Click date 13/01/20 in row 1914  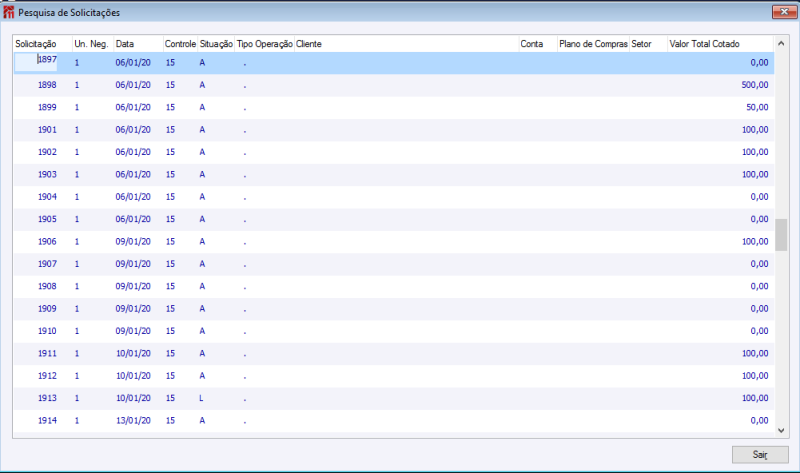coord(133,421)
